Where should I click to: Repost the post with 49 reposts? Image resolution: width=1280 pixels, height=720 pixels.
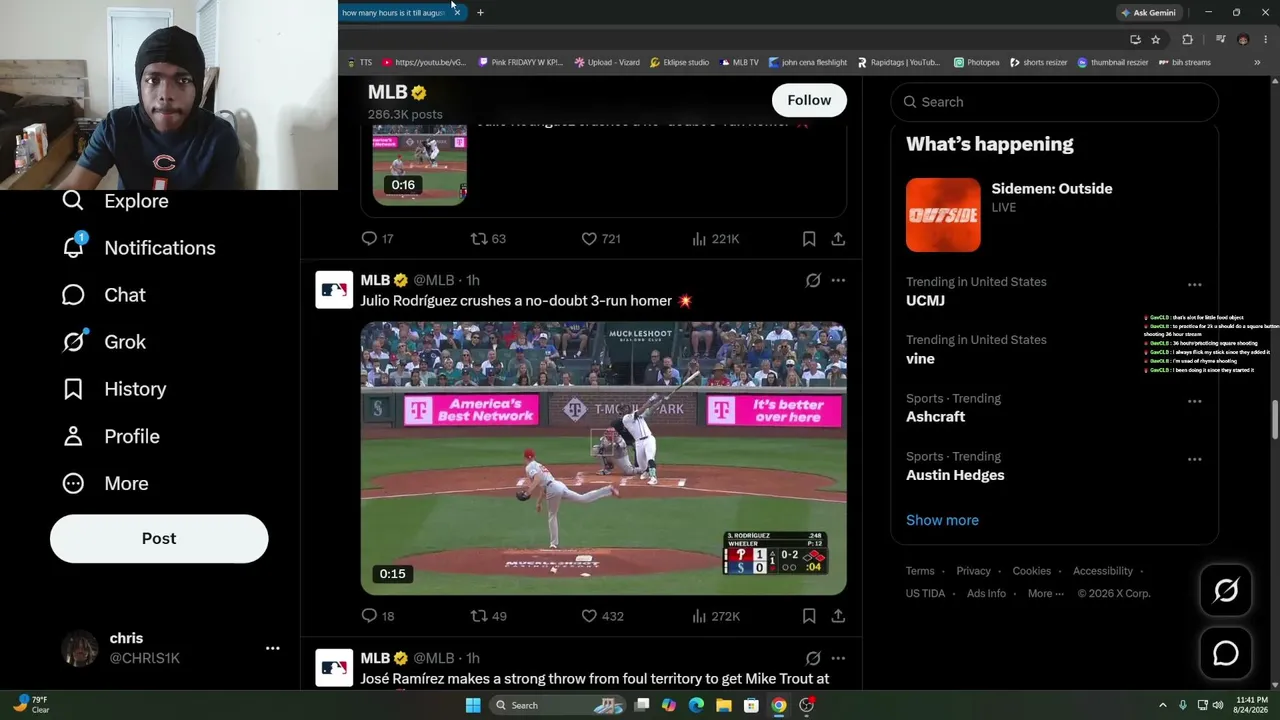pos(489,616)
